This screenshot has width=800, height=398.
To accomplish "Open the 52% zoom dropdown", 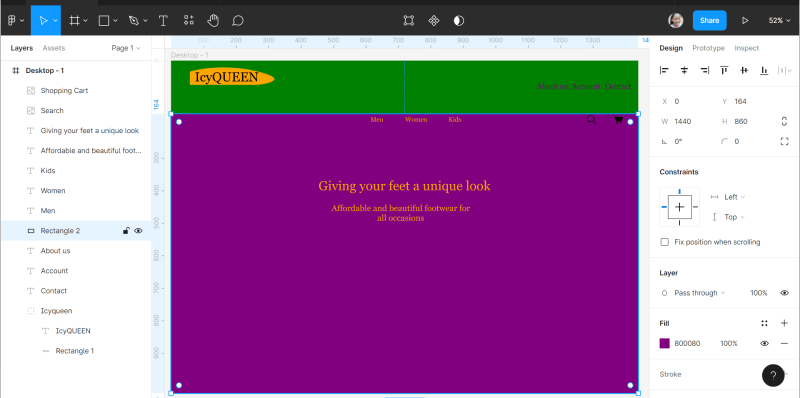I will (779, 20).
